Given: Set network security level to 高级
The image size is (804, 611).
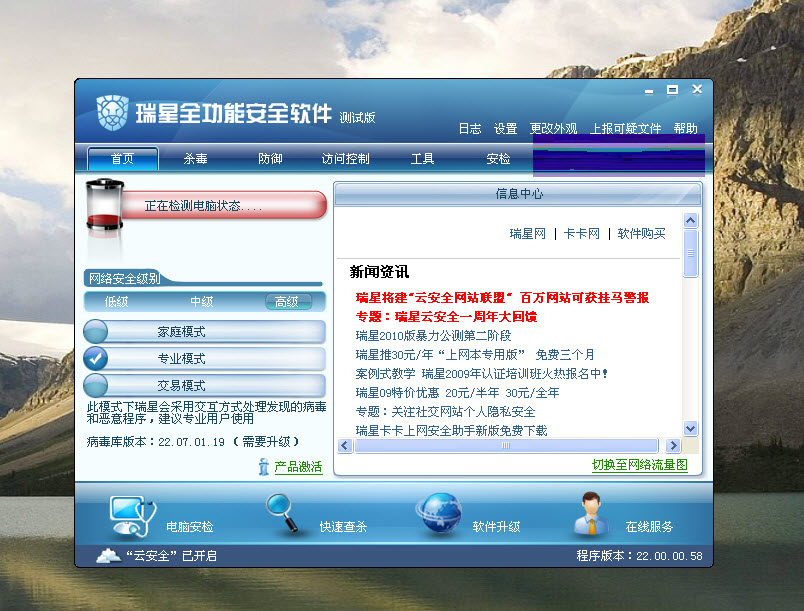Looking at the screenshot, I should point(288,302).
